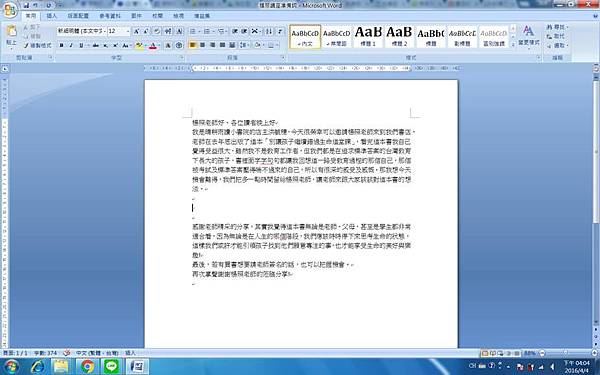Viewport: 600px width, 375px height.
Task: Apply the 標題 1 heading style
Action: tap(368, 36)
